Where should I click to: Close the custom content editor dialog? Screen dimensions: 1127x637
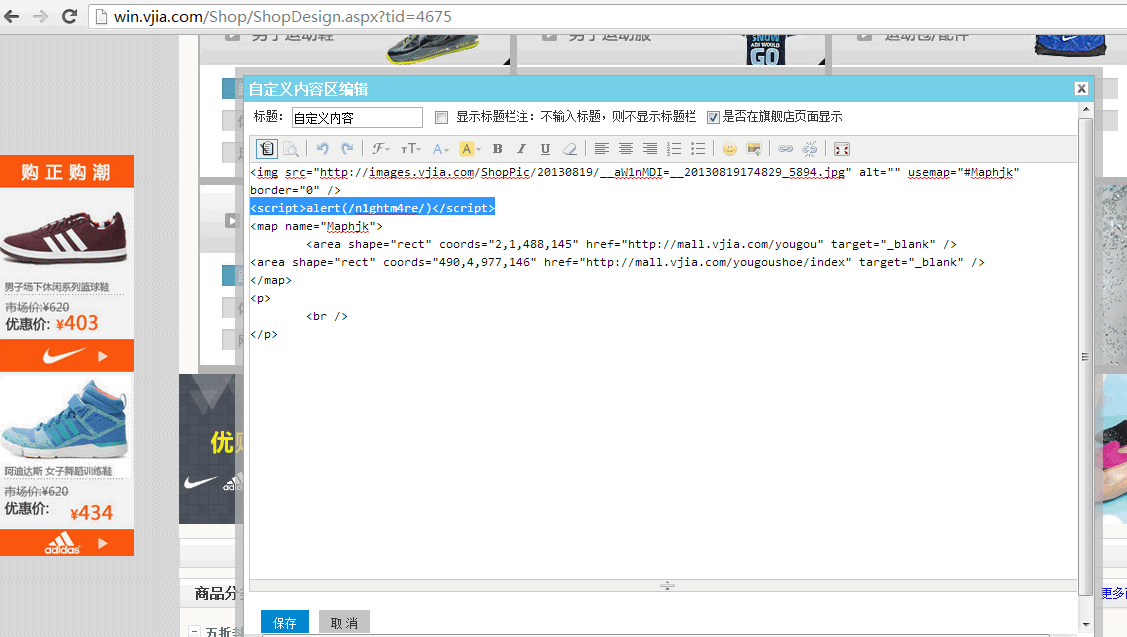click(x=1081, y=88)
